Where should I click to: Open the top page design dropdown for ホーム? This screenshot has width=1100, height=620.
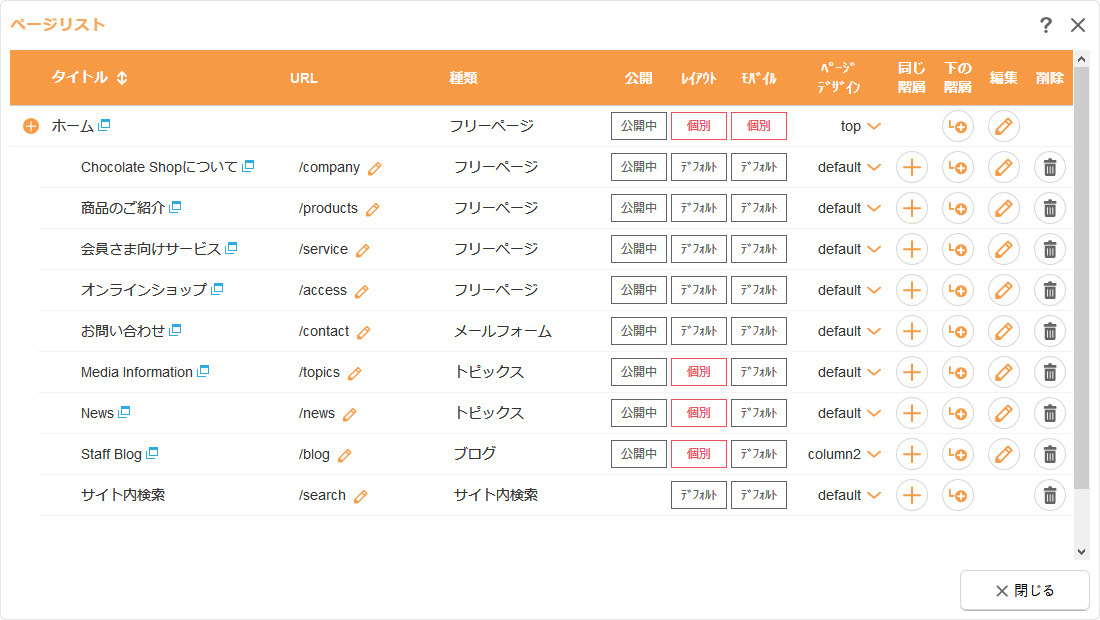click(x=874, y=126)
